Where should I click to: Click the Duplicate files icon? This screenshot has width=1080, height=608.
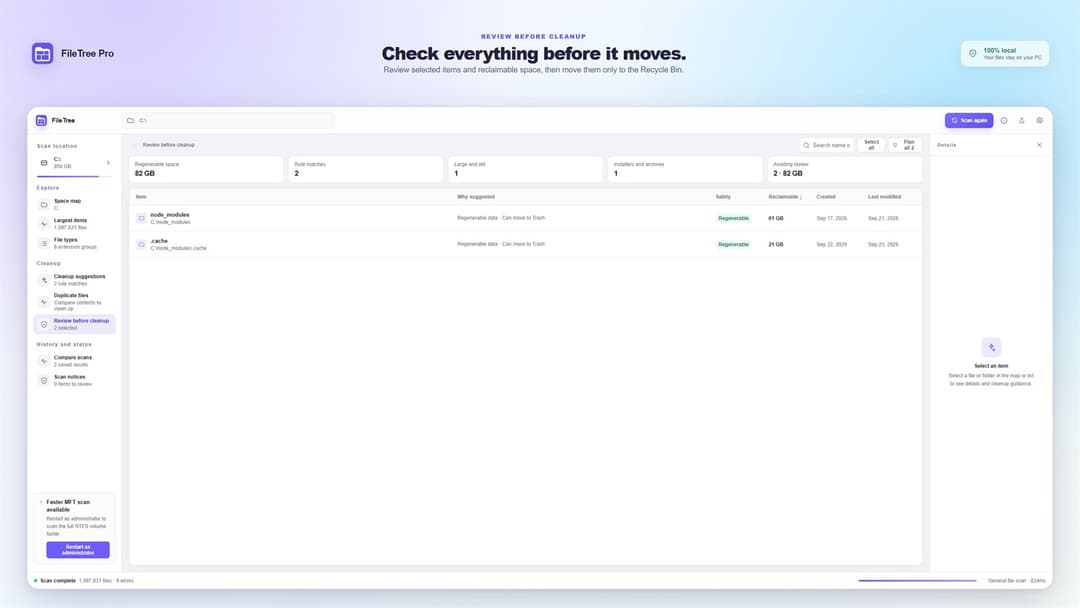point(44,302)
